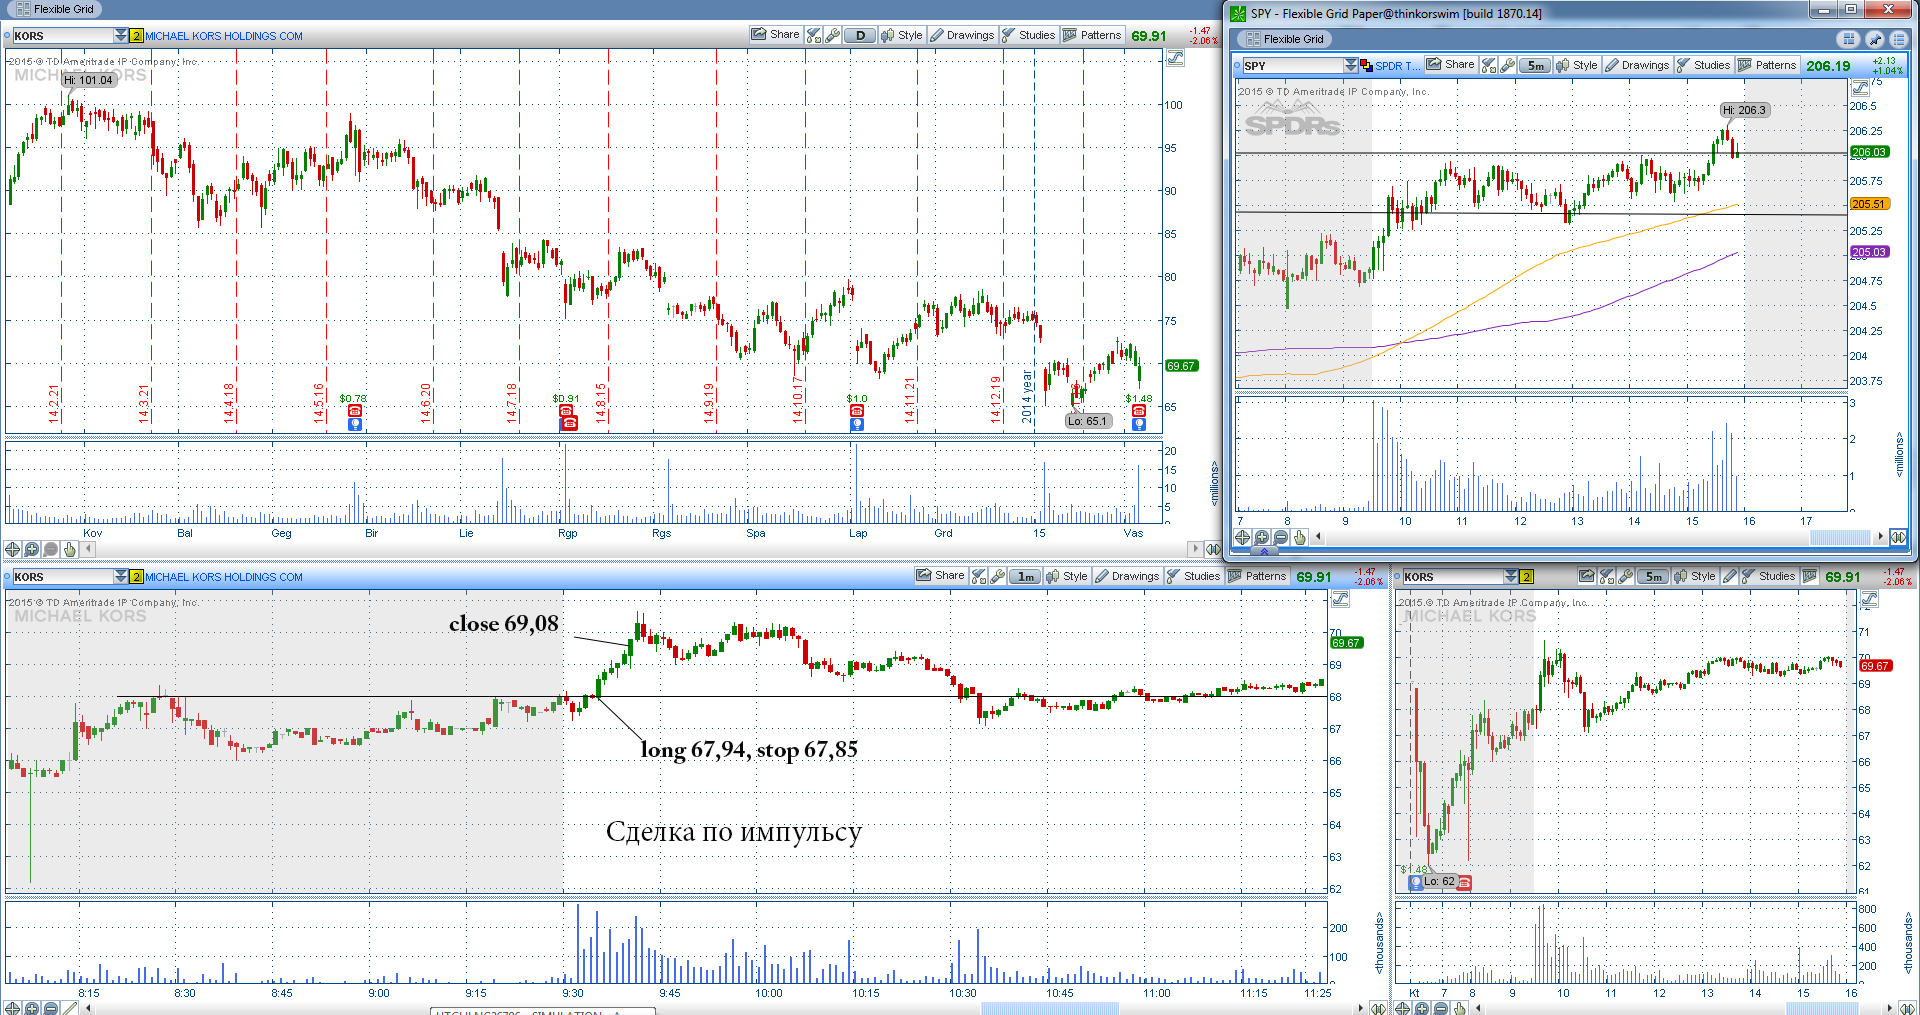Toggle log scale icon on 1-minute KORS chart
The width and height of the screenshot is (1920, 1015).
click(1340, 599)
